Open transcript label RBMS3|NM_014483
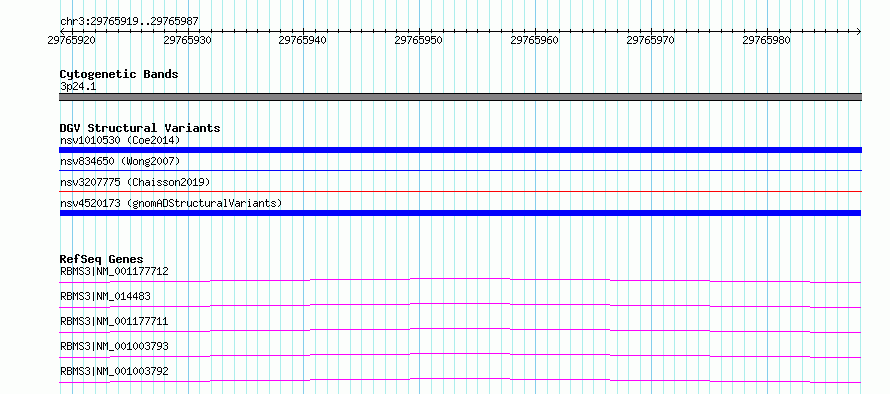890x394 pixels. (x=105, y=296)
